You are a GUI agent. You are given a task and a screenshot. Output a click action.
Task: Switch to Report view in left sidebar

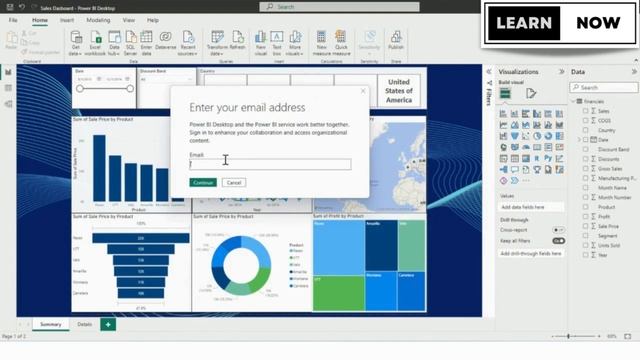coord(8,73)
